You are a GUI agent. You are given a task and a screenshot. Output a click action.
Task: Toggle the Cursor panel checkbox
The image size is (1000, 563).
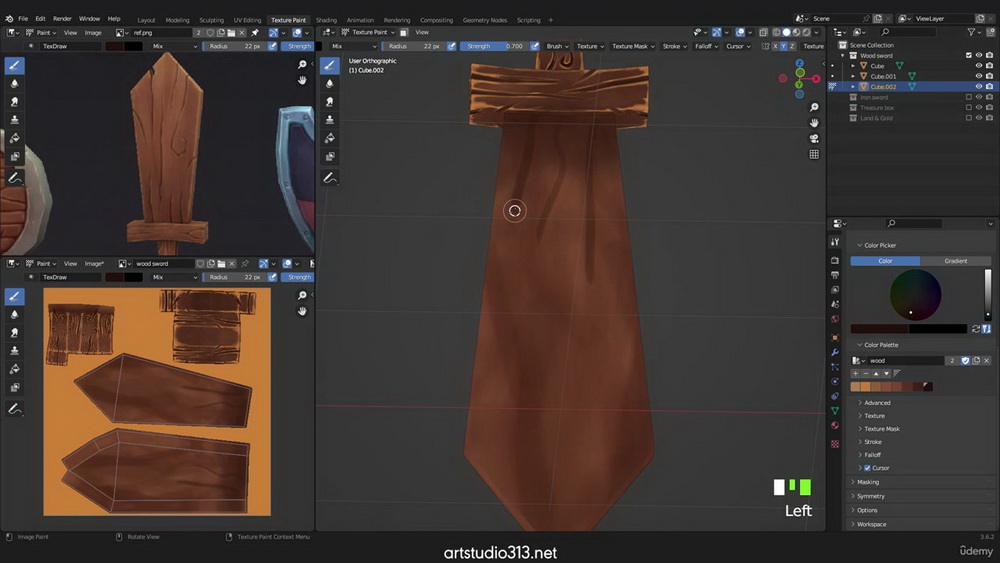click(867, 468)
